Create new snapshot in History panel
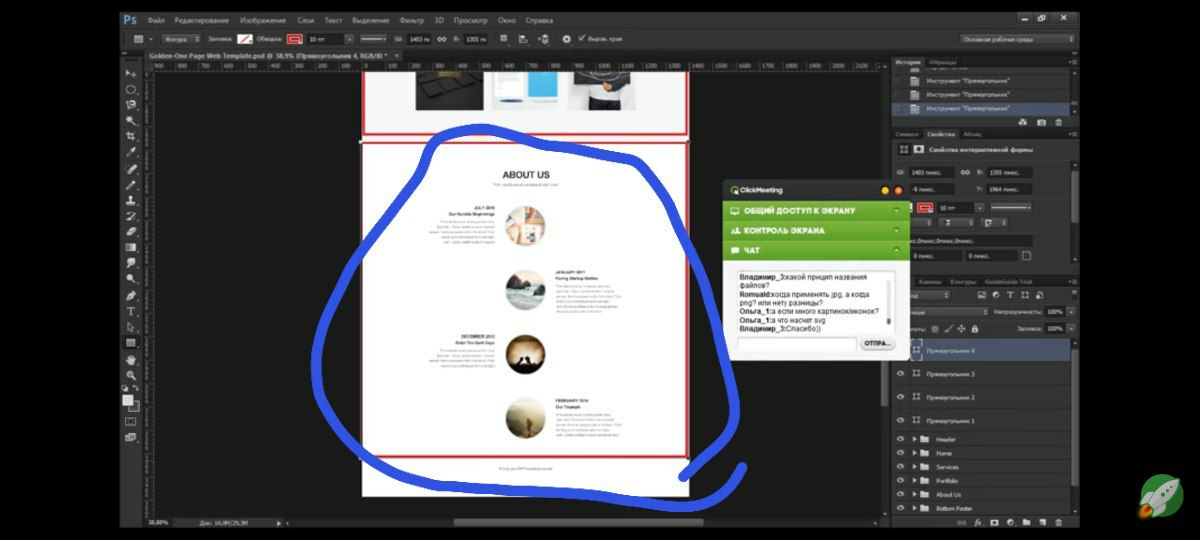The image size is (1200, 540). (1041, 122)
